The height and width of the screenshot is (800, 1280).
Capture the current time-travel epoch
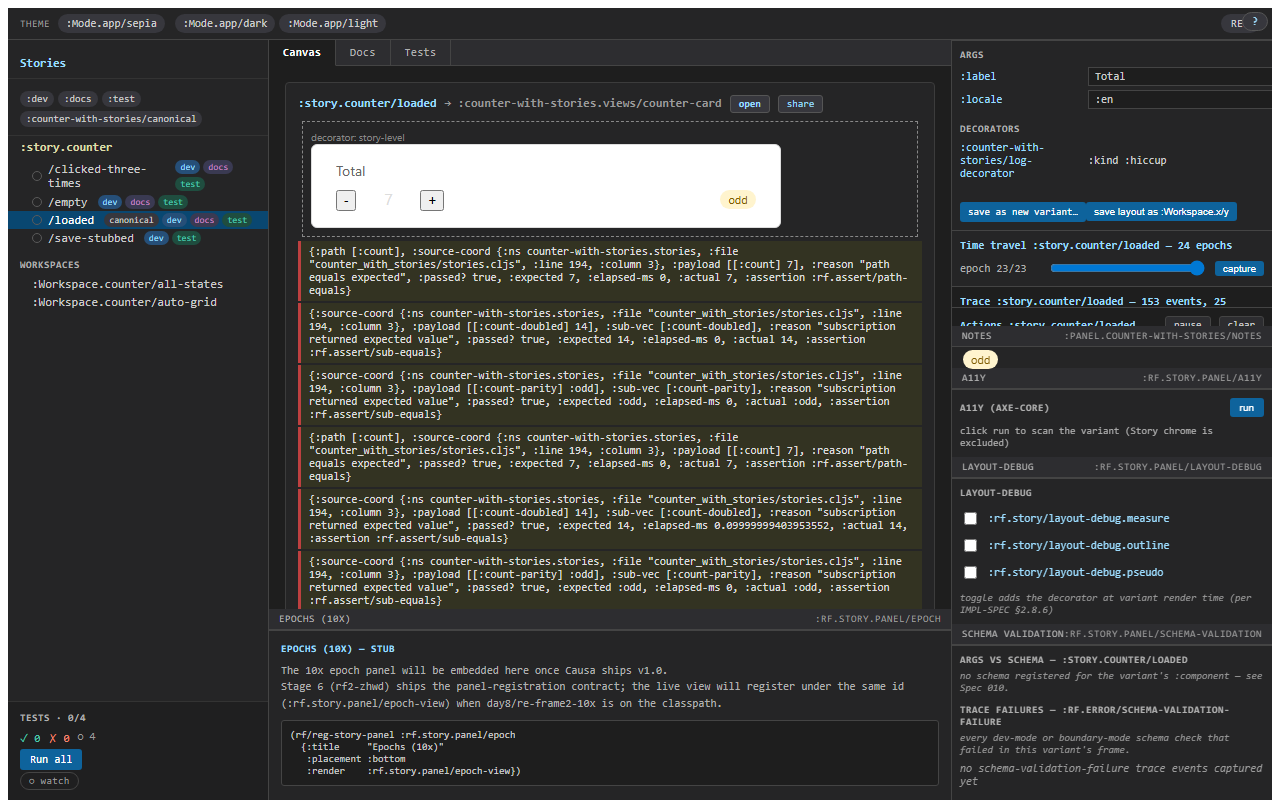(x=1239, y=268)
